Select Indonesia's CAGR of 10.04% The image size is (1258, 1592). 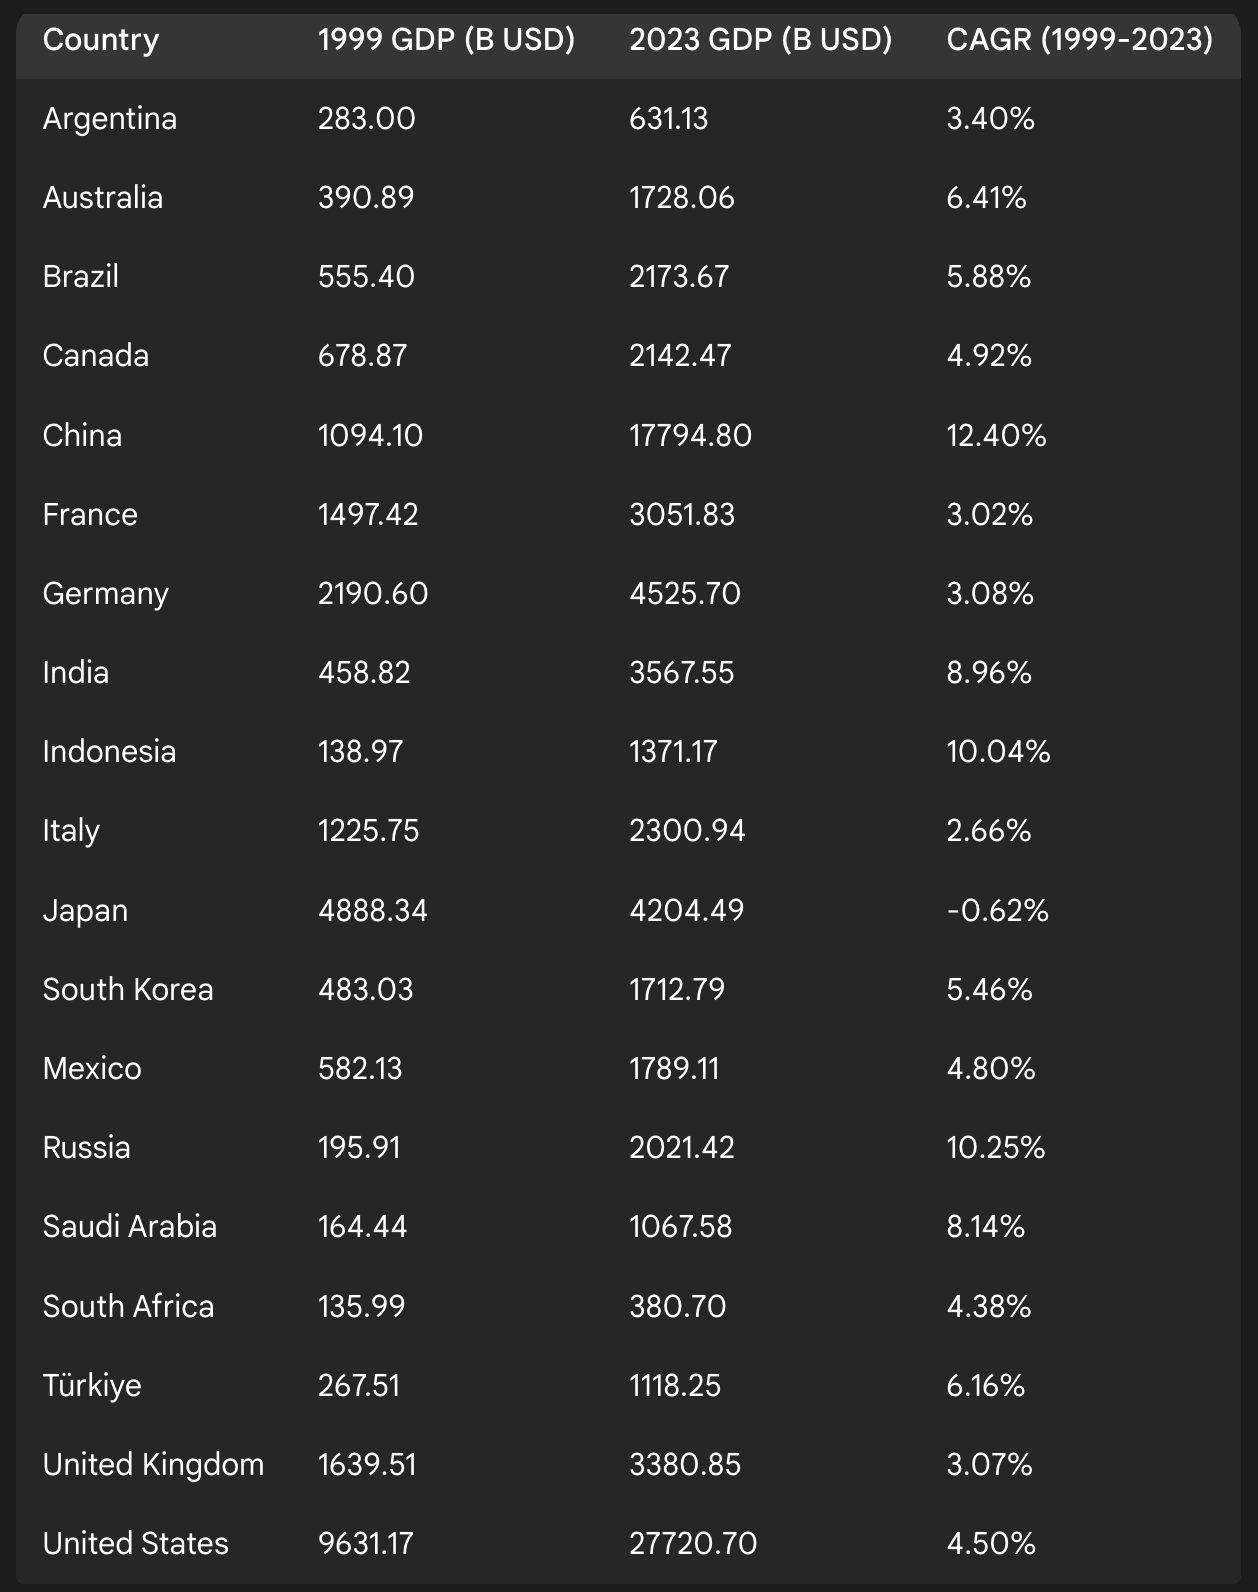pos(998,752)
